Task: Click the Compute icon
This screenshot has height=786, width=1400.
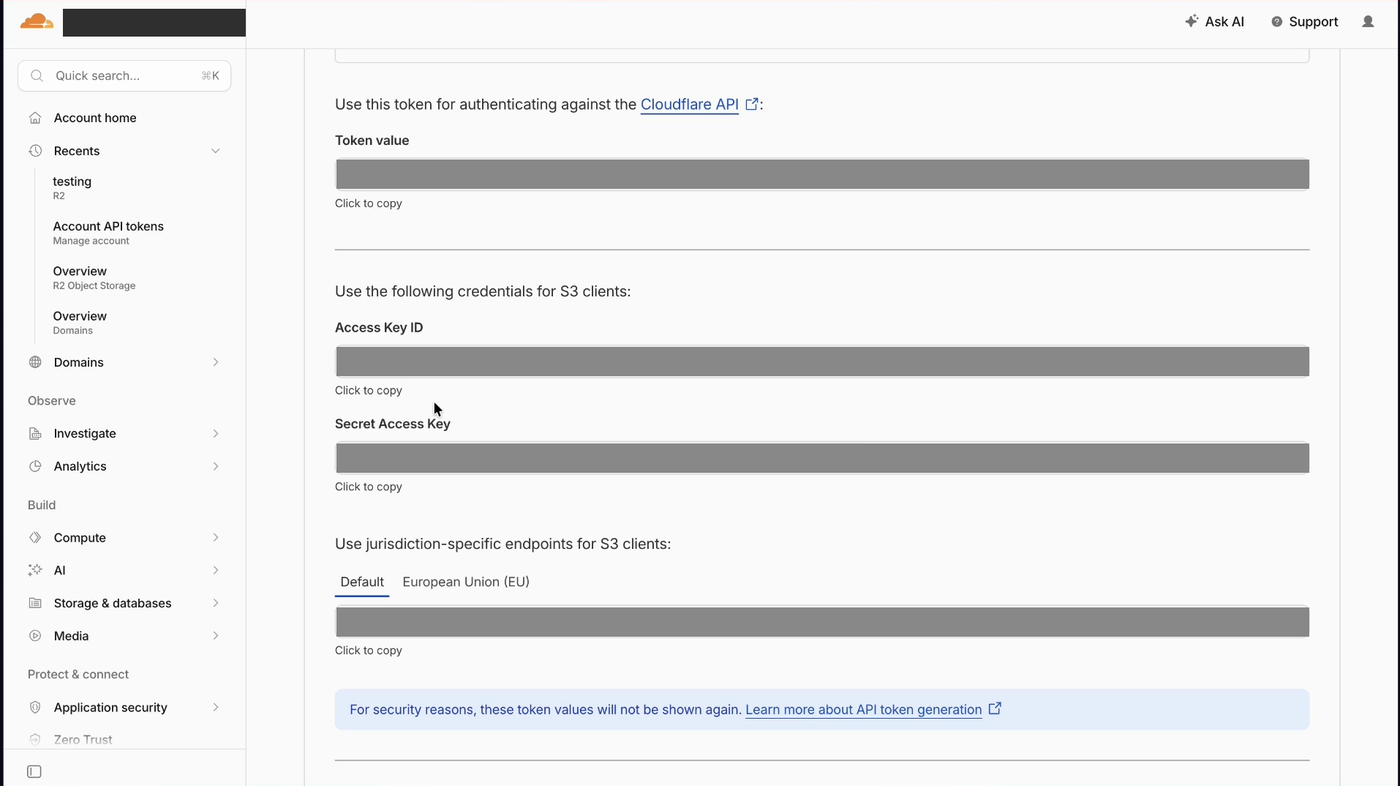Action: 35,537
